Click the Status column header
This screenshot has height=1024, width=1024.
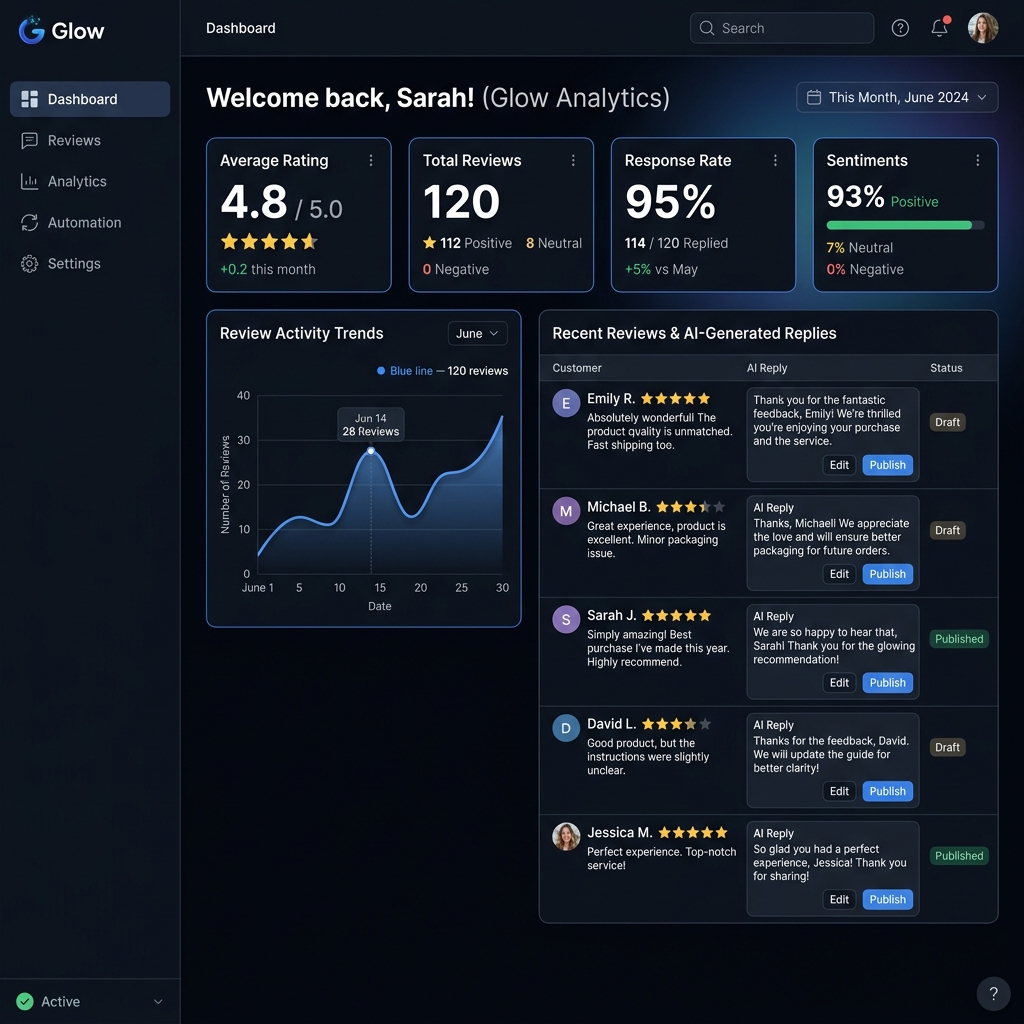coord(946,368)
